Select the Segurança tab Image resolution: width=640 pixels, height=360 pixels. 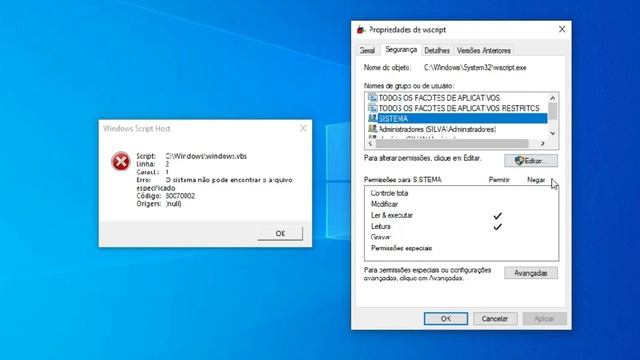point(401,49)
